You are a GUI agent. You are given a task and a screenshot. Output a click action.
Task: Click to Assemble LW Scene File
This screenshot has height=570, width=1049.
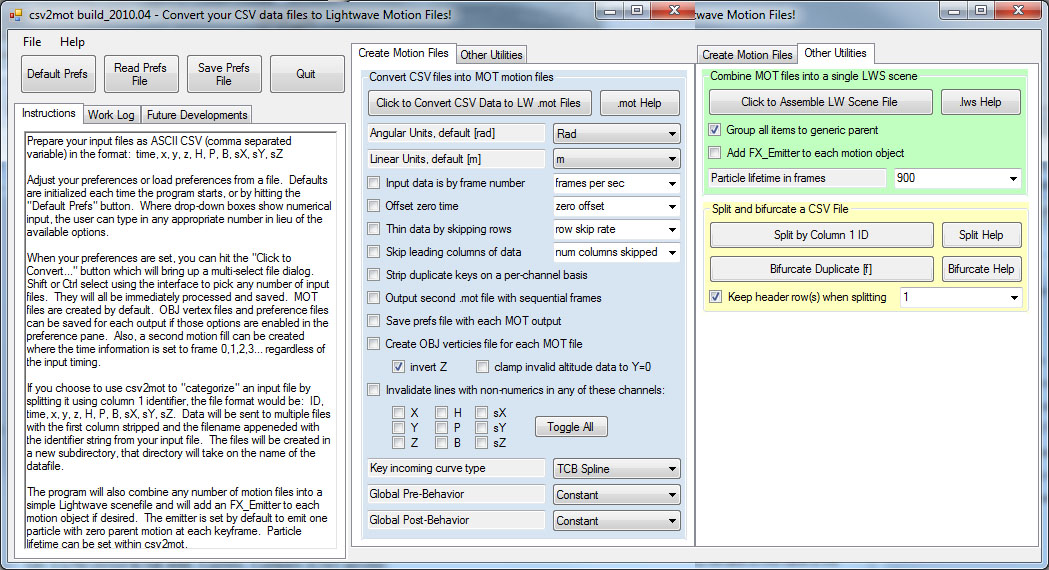click(820, 102)
